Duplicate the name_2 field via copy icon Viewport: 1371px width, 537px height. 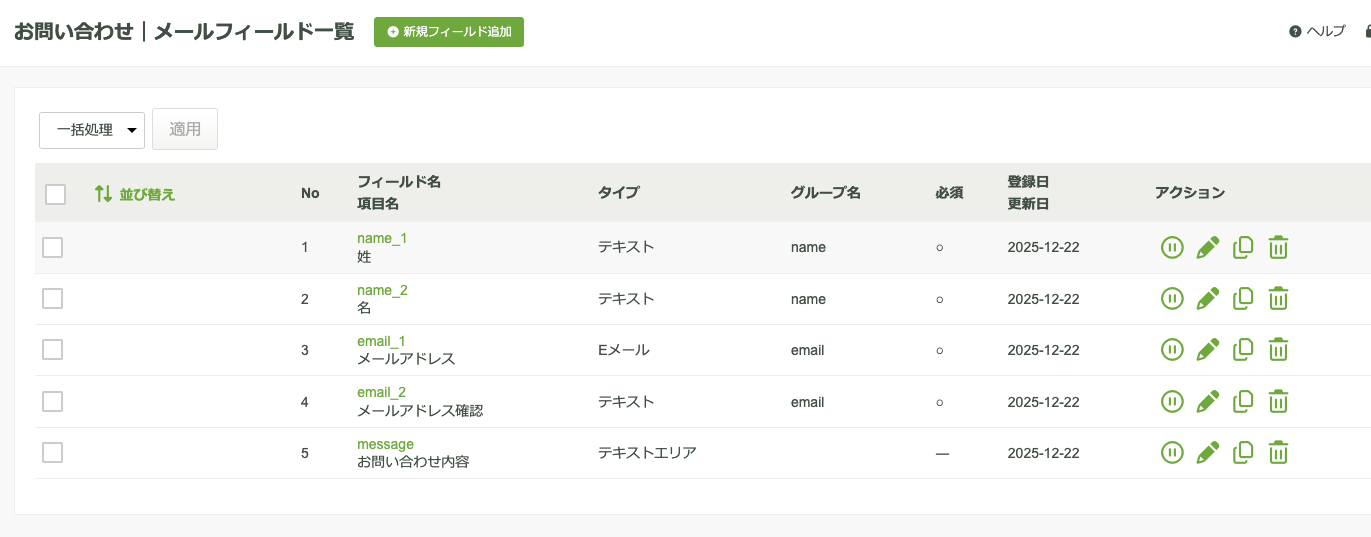pos(1243,298)
